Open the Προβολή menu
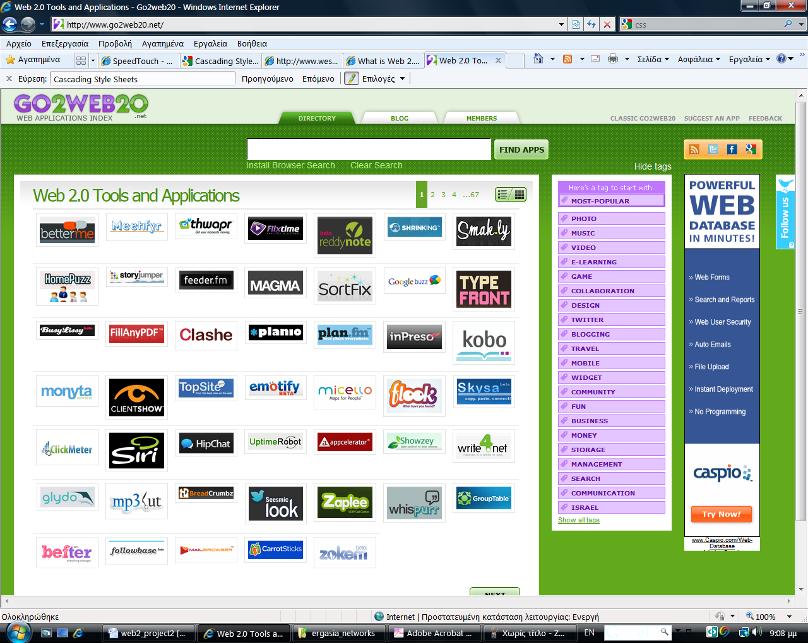Screen dimensions: 808x643 [x=115, y=44]
